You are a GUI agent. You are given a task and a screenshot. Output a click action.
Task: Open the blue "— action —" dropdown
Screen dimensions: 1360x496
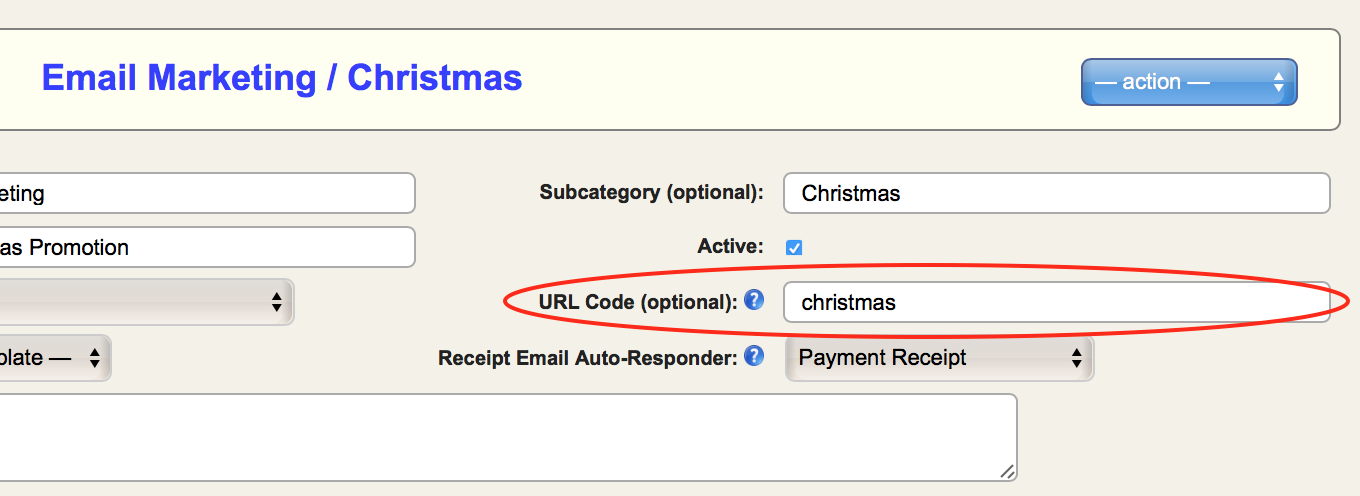(x=1188, y=82)
